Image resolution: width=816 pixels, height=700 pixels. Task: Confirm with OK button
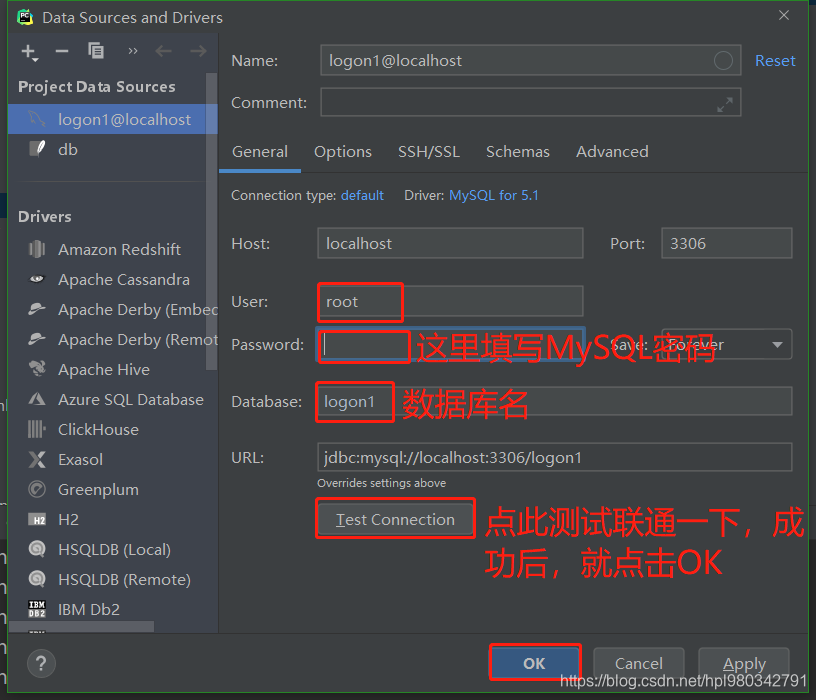tap(534, 664)
